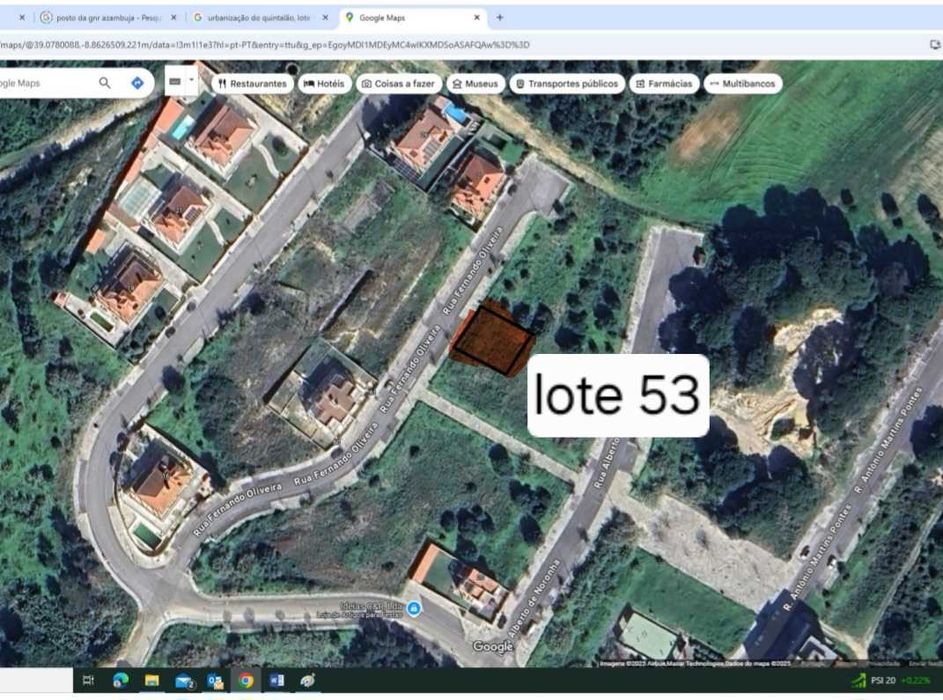Click the PSI 20 stock widget
The height and width of the screenshot is (700, 943).
point(893,681)
